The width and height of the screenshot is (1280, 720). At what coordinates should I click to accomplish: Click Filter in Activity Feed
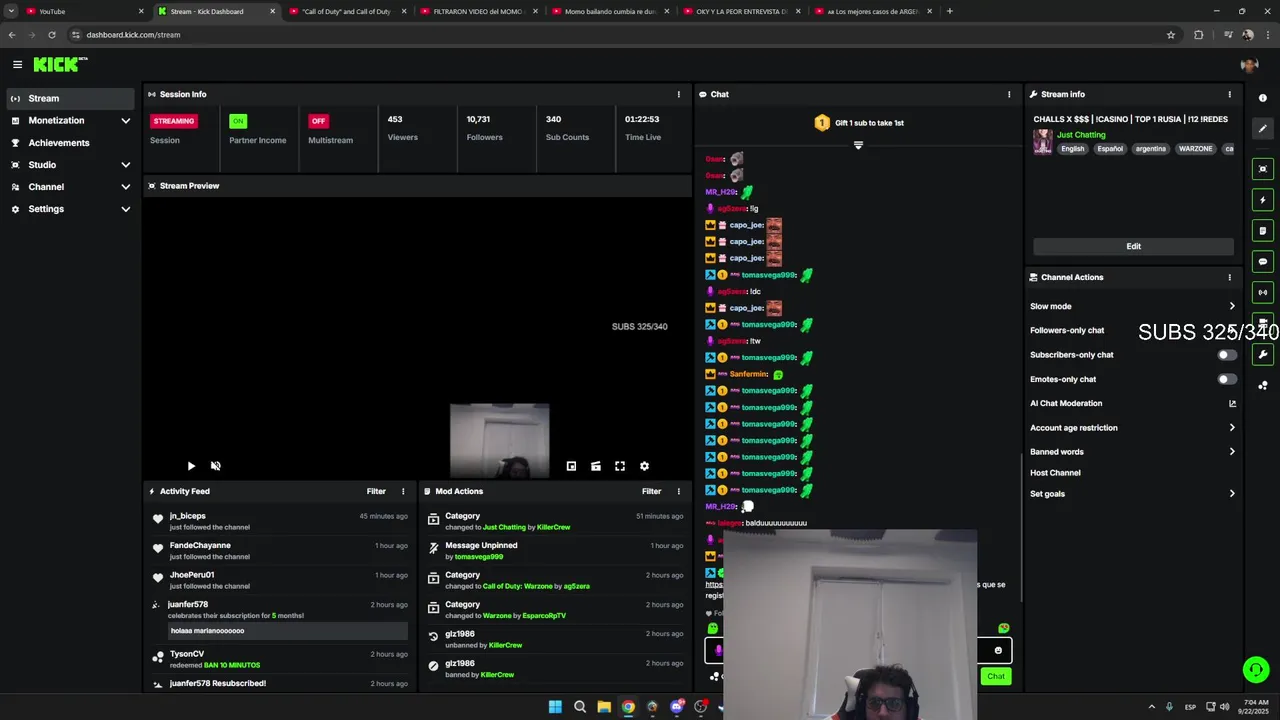(x=376, y=491)
